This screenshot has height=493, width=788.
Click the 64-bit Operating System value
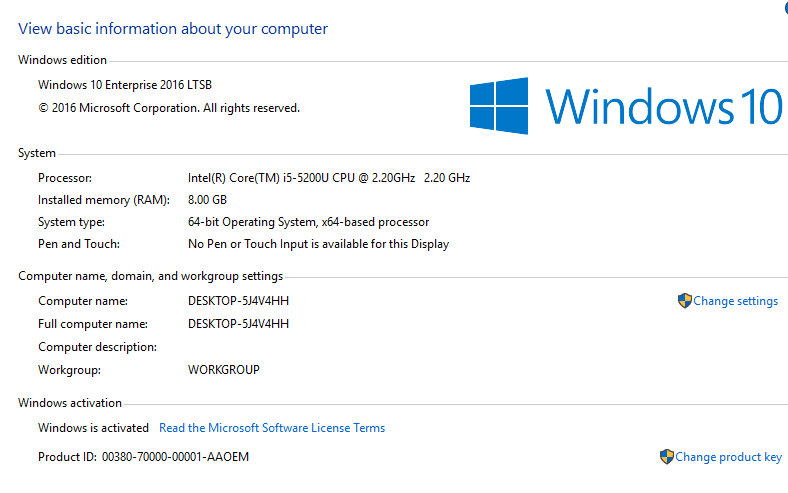coord(308,222)
